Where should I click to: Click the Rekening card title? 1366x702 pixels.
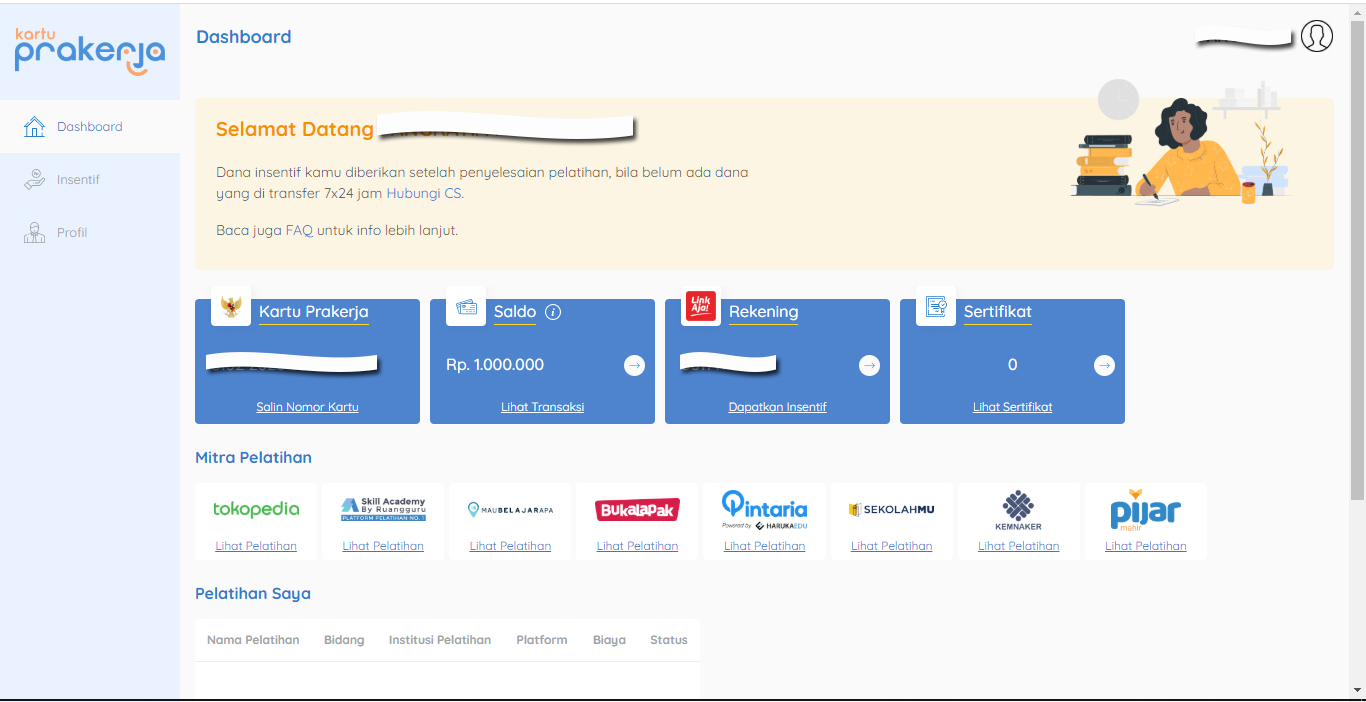coord(763,312)
